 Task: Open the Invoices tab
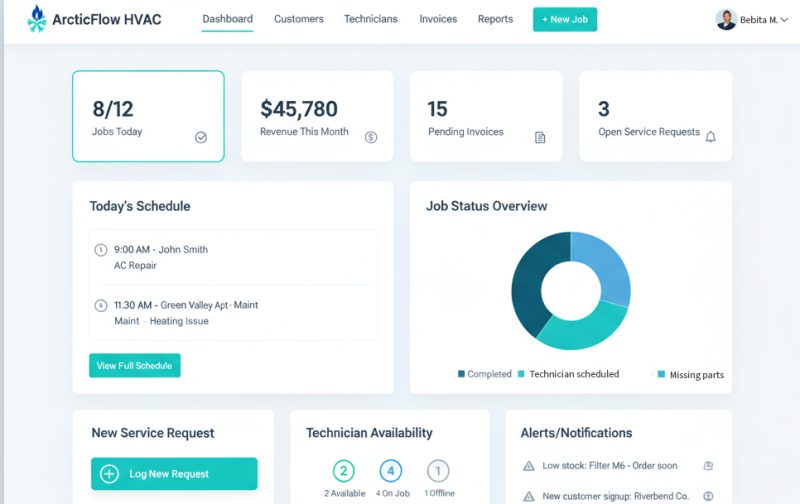[438, 19]
